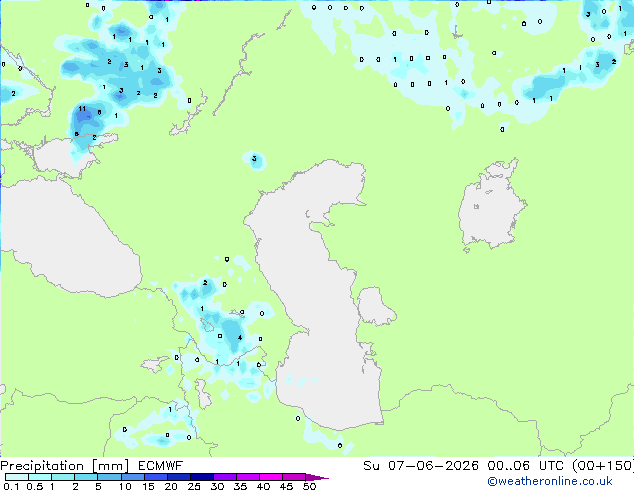This screenshot has width=634, height=490.
Task: Click the 10–15 mm blue legend swatch
Action: 133,477
